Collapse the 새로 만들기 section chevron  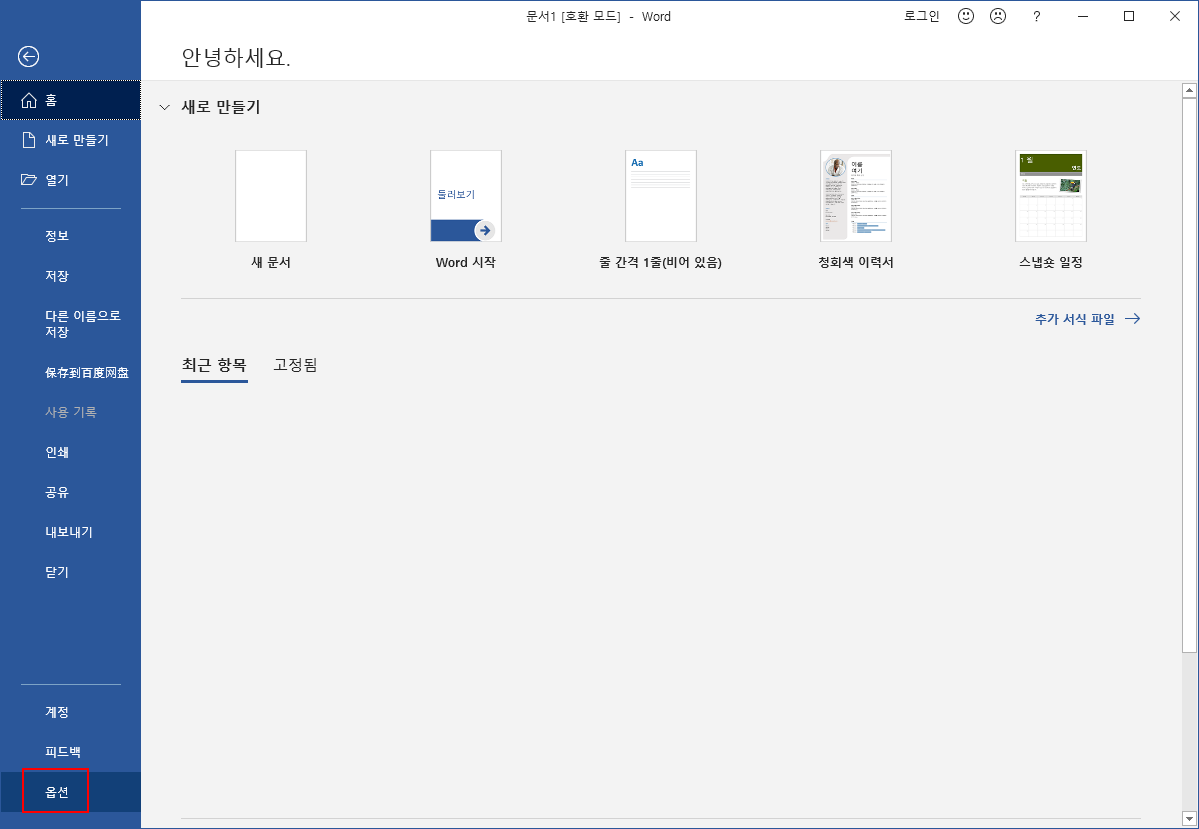click(x=164, y=108)
